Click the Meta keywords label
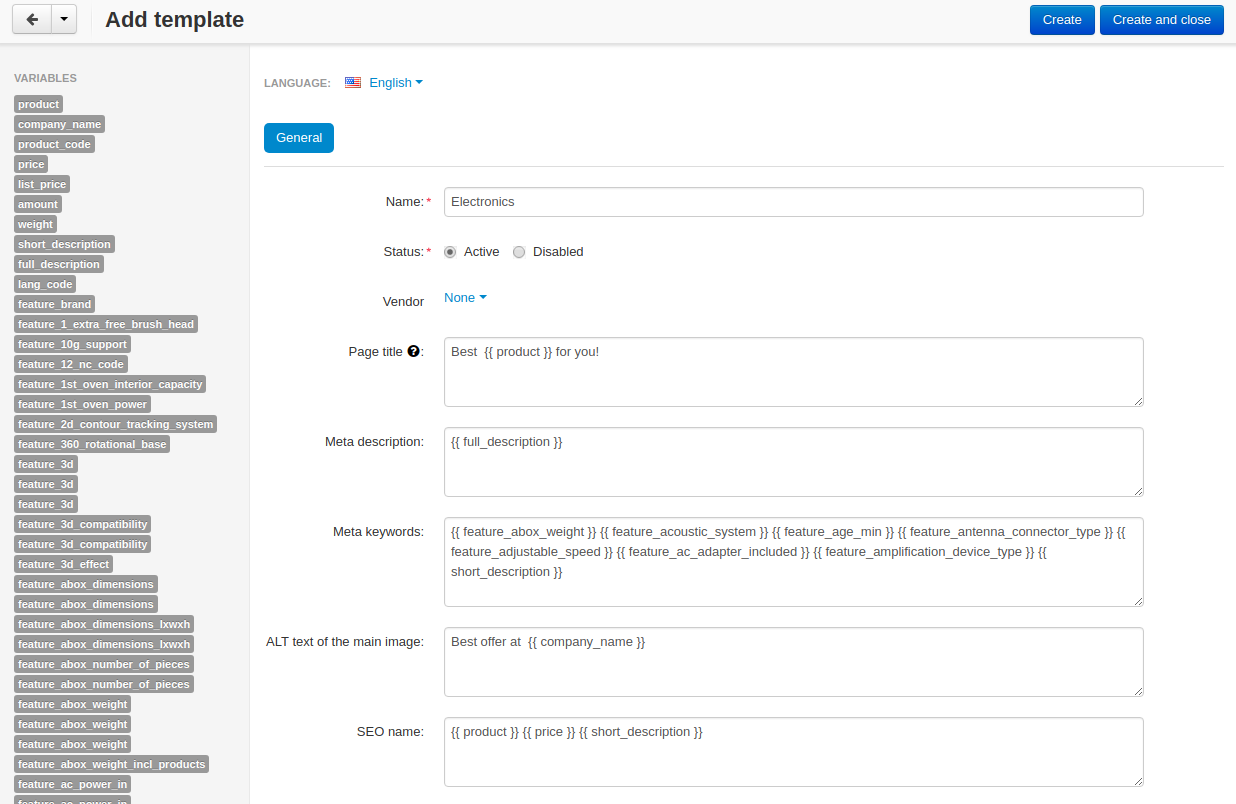 point(378,532)
